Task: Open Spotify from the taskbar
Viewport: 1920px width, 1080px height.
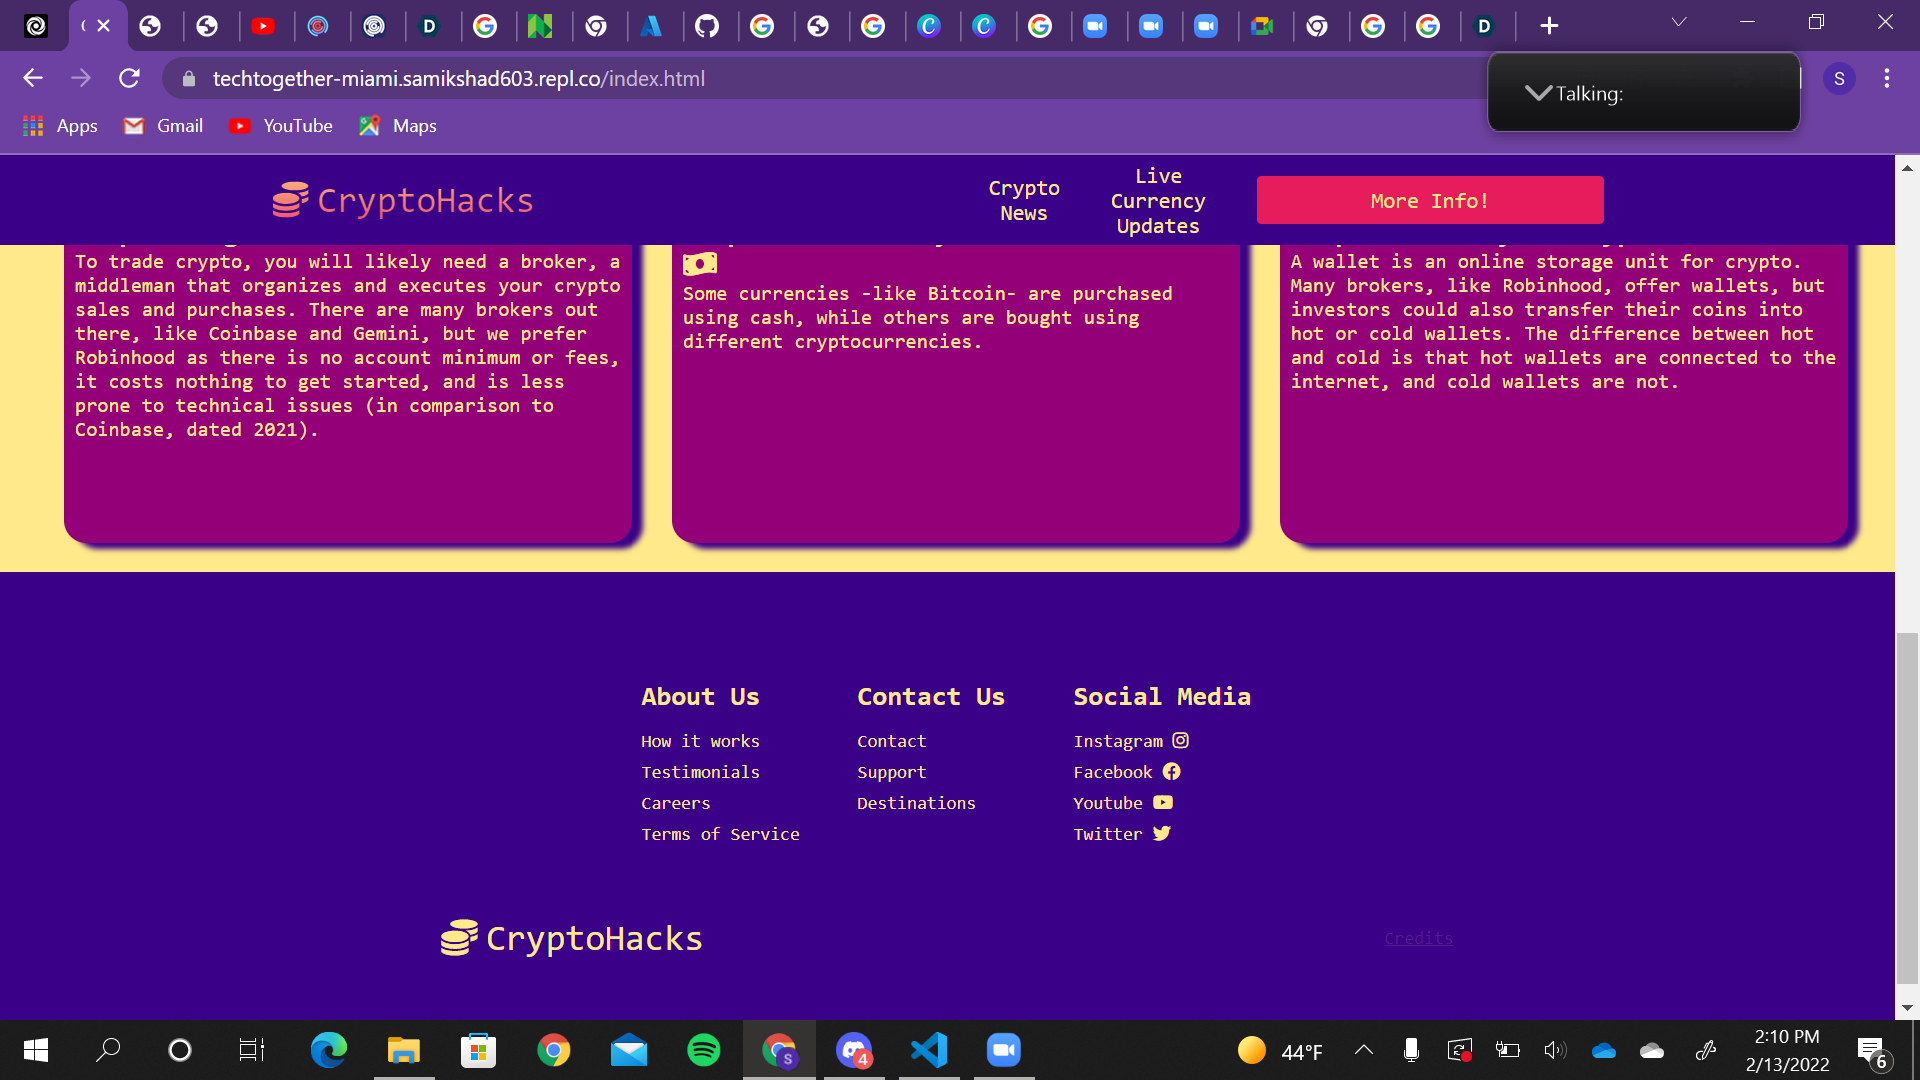Action: pos(703,1050)
